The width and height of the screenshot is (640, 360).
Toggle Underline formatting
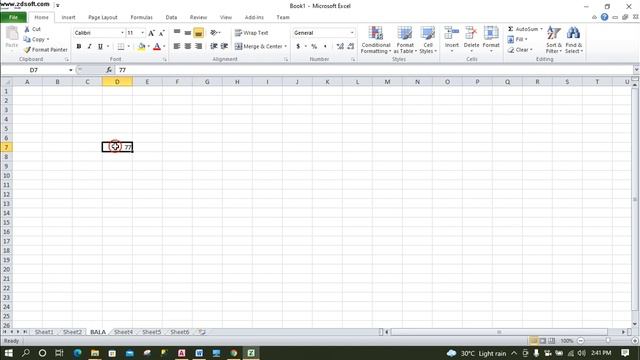[100, 47]
